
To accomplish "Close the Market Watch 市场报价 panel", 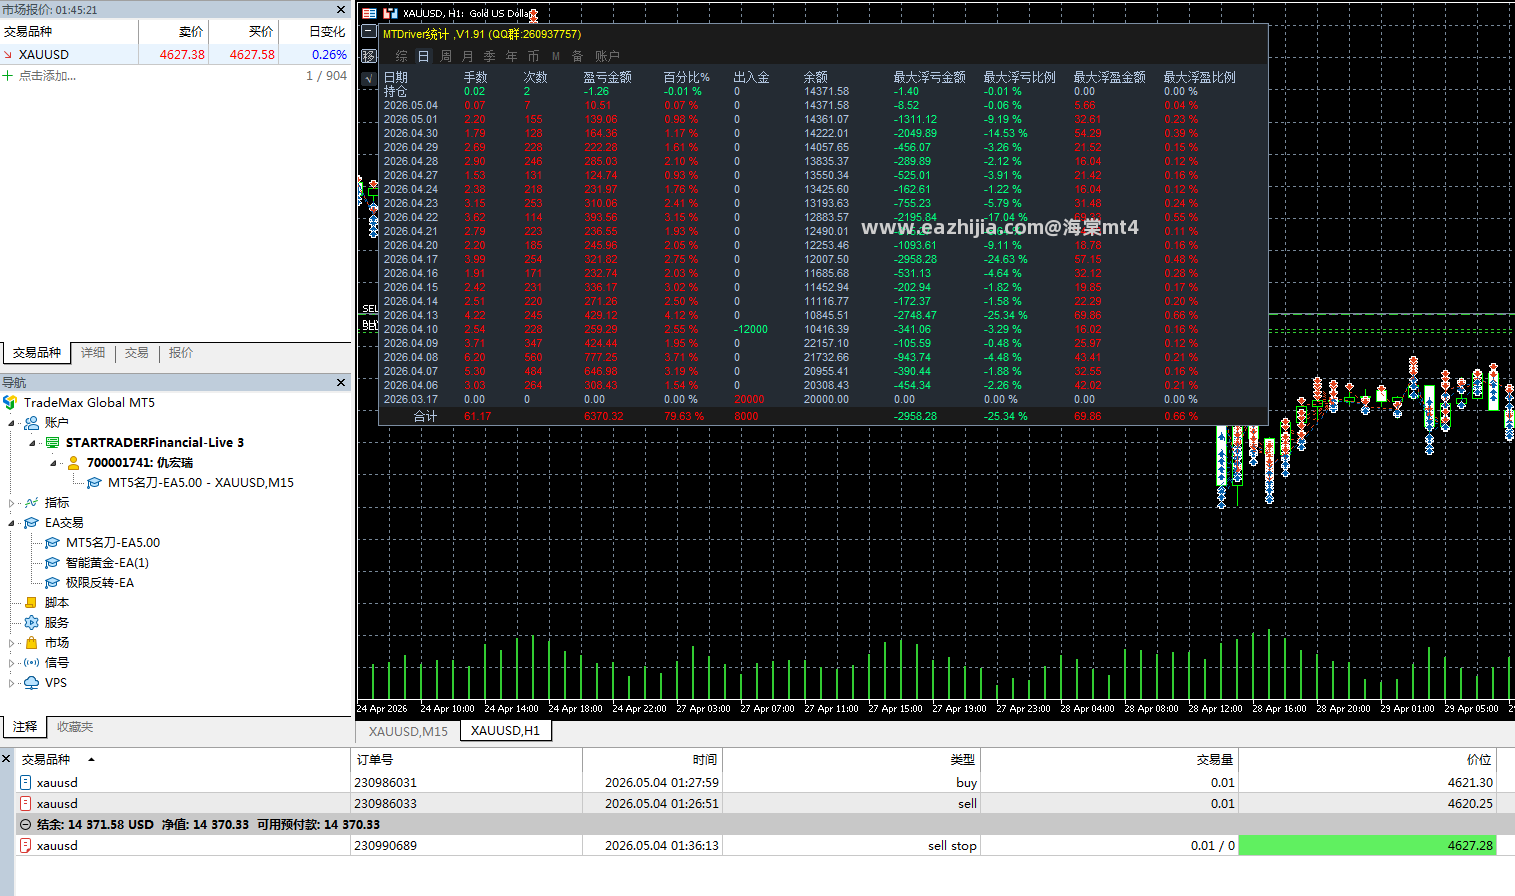I will pos(341,9).
